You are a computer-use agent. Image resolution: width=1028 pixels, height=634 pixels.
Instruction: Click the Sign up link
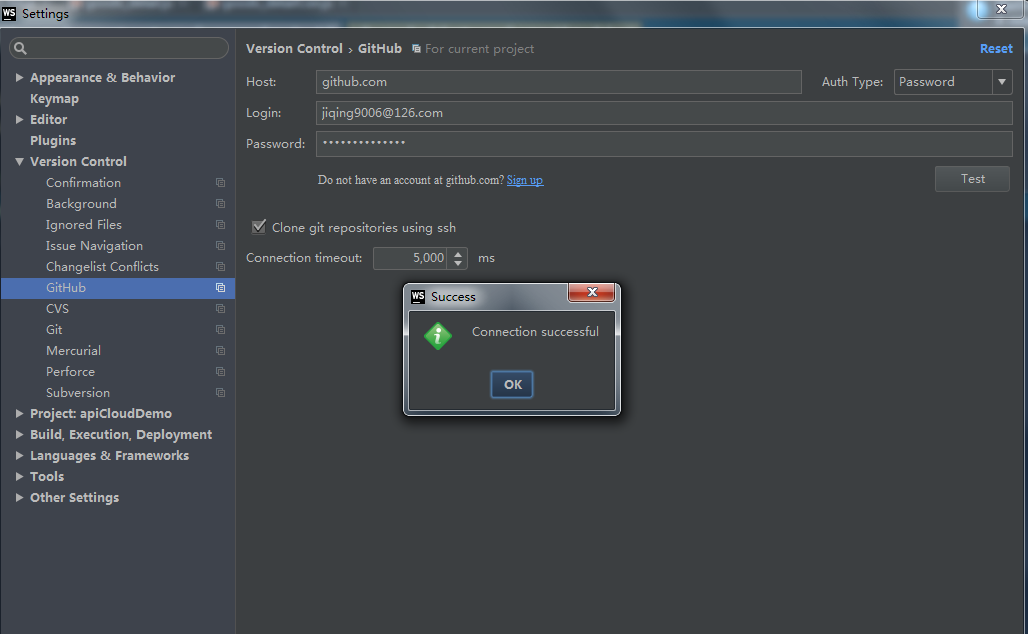[524, 180]
